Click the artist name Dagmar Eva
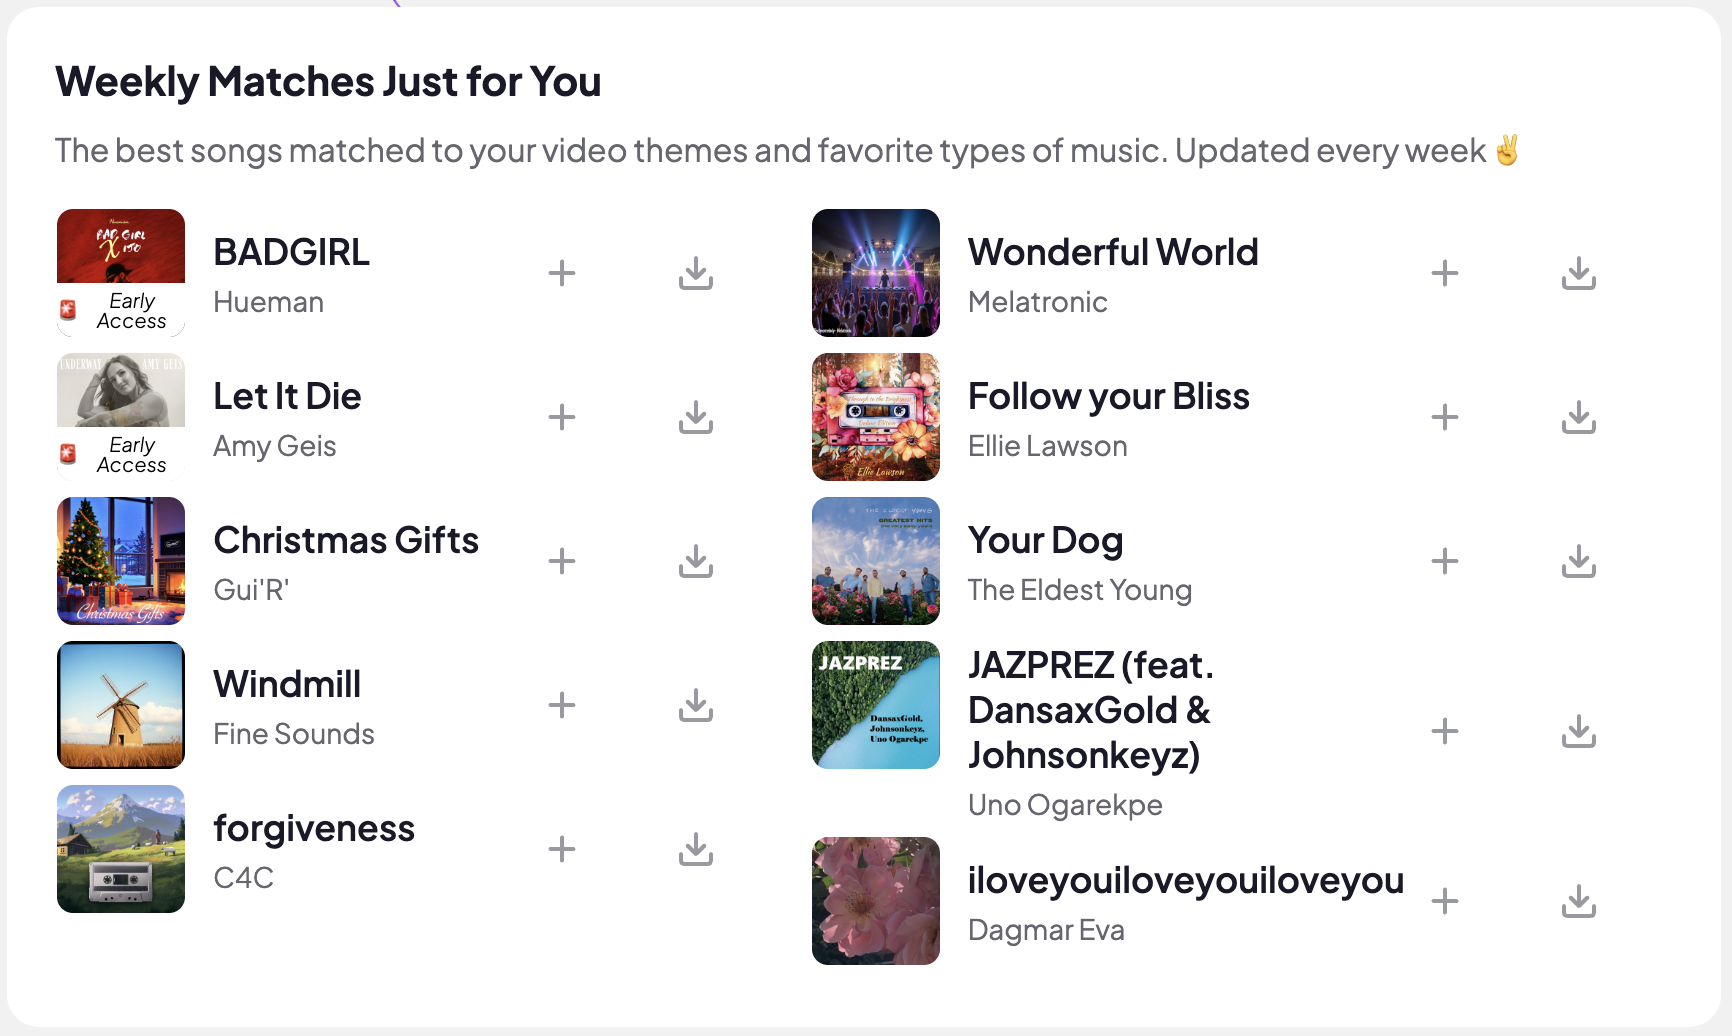The image size is (1732, 1036). (x=1046, y=930)
